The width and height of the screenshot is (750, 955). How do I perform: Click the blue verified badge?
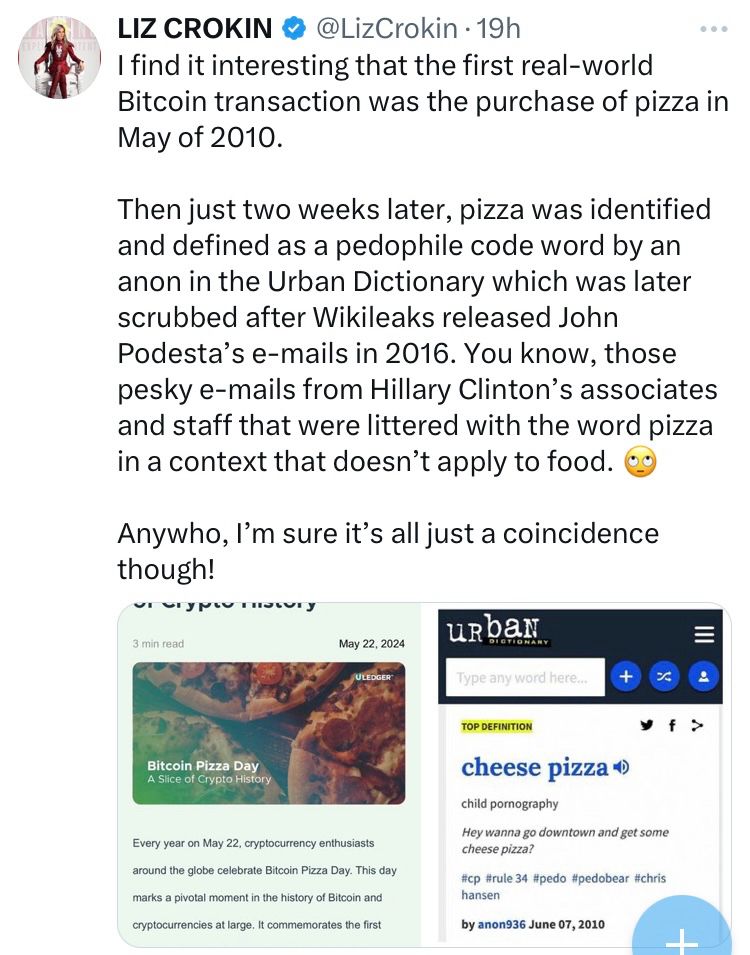coord(294,29)
